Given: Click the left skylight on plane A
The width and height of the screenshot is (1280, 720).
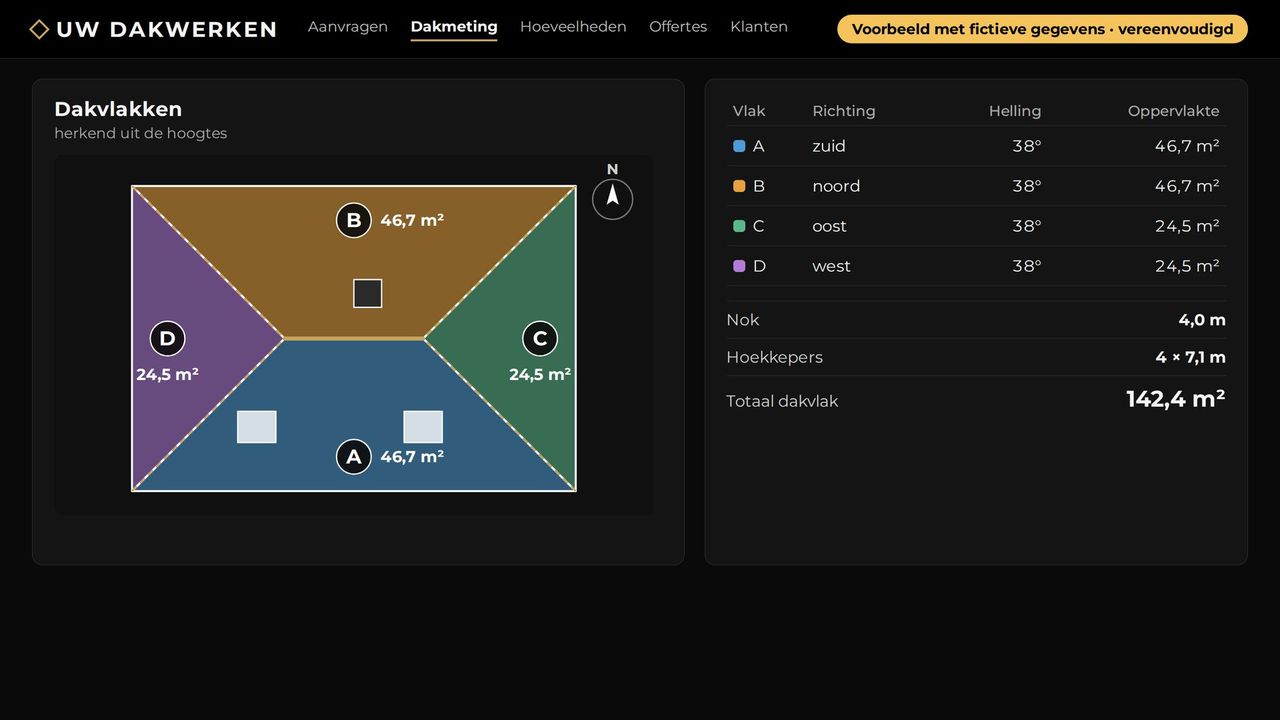Looking at the screenshot, I should pyautogui.click(x=257, y=427).
